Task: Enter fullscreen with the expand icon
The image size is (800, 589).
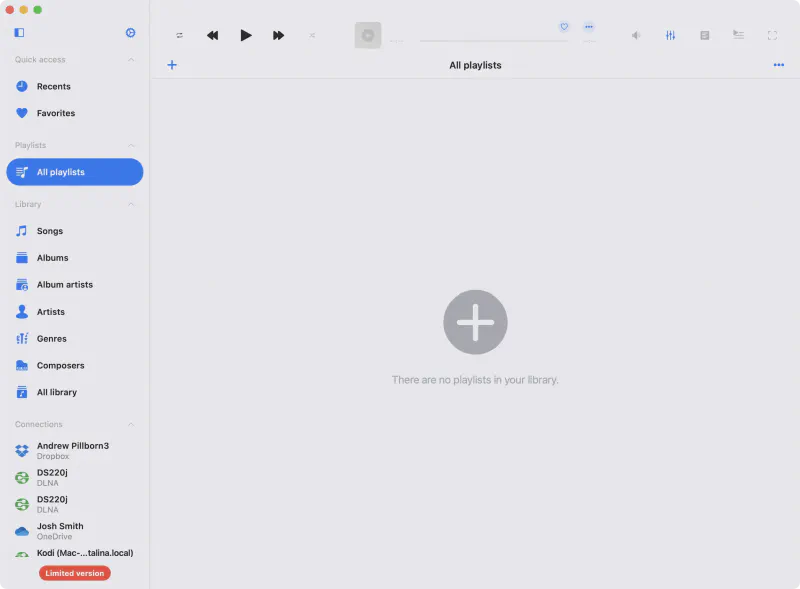Action: (x=772, y=35)
